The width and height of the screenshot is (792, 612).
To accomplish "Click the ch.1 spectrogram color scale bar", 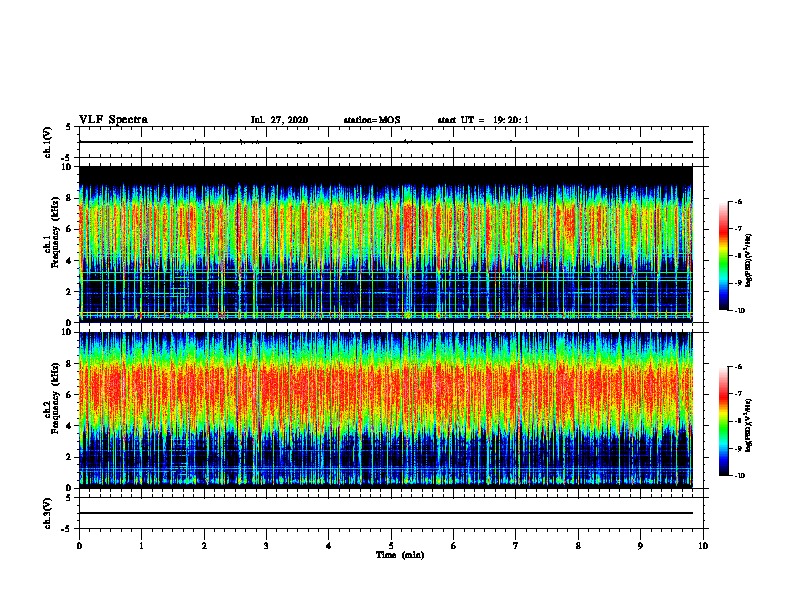I will (723, 256).
